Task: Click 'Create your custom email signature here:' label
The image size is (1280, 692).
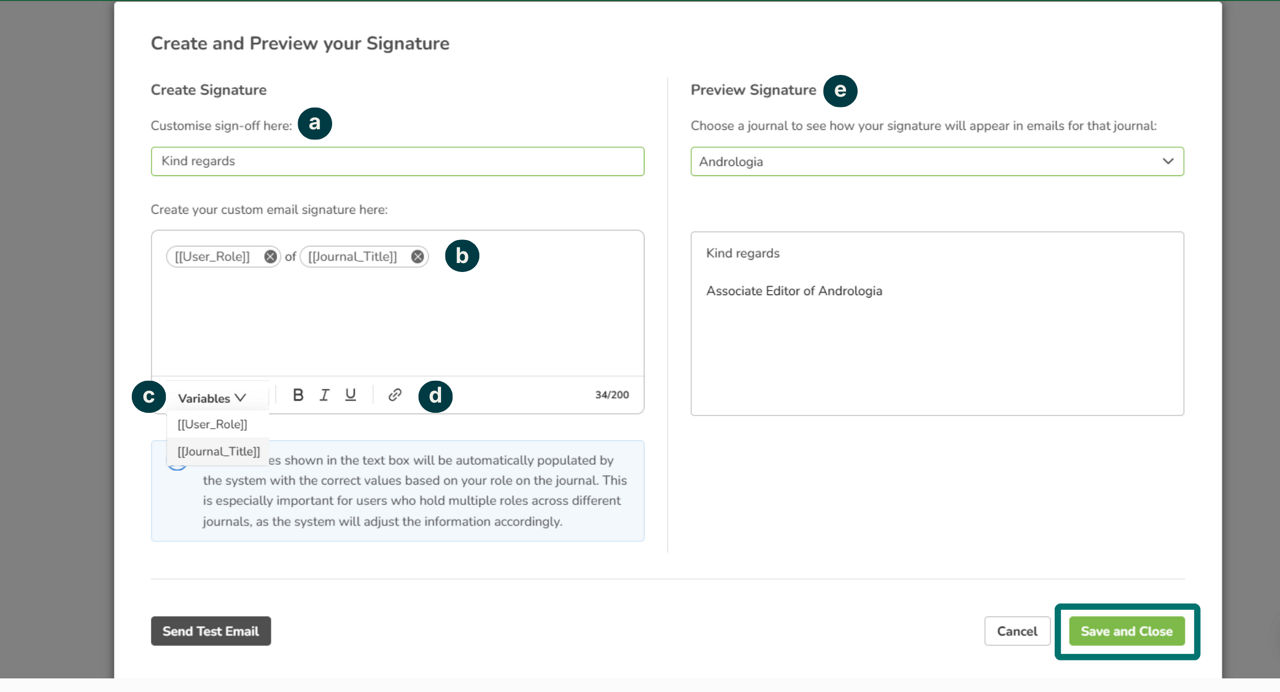Action: [x=269, y=209]
